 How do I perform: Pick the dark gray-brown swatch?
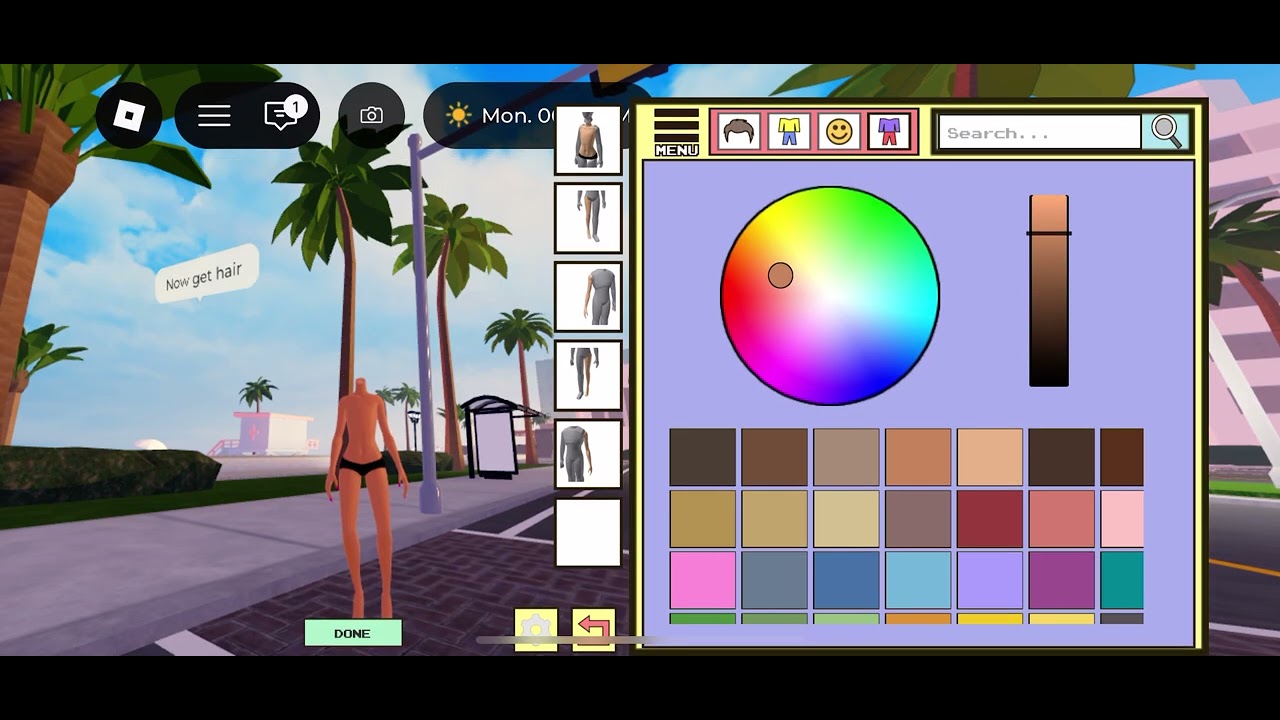pyautogui.click(x=702, y=457)
